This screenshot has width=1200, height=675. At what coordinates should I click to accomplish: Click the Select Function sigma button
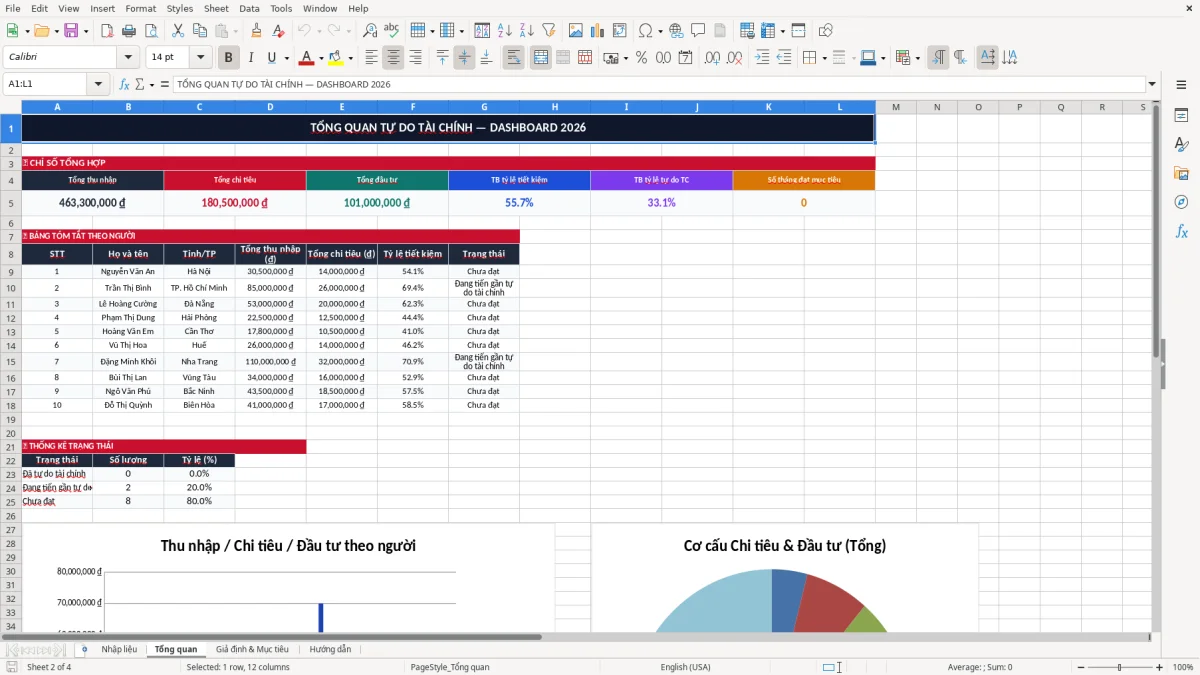pyautogui.click(x=139, y=84)
